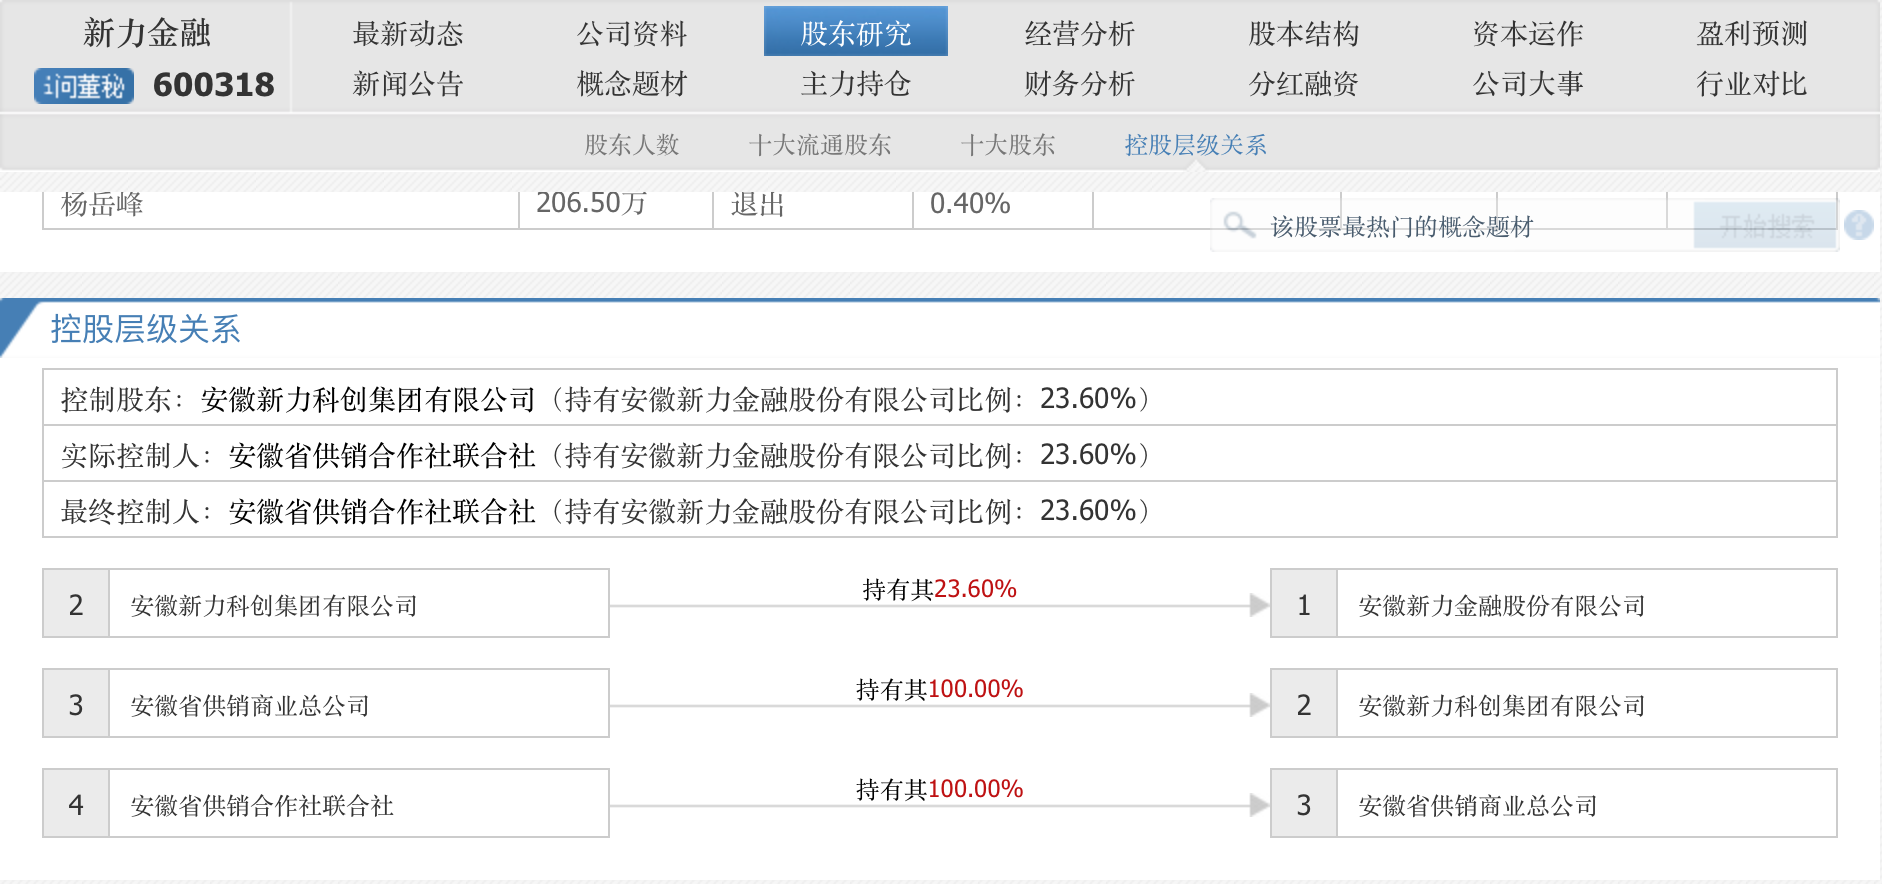Open 盈利预测 tab
Viewport: 1882px width, 884px height.
click(x=1751, y=34)
